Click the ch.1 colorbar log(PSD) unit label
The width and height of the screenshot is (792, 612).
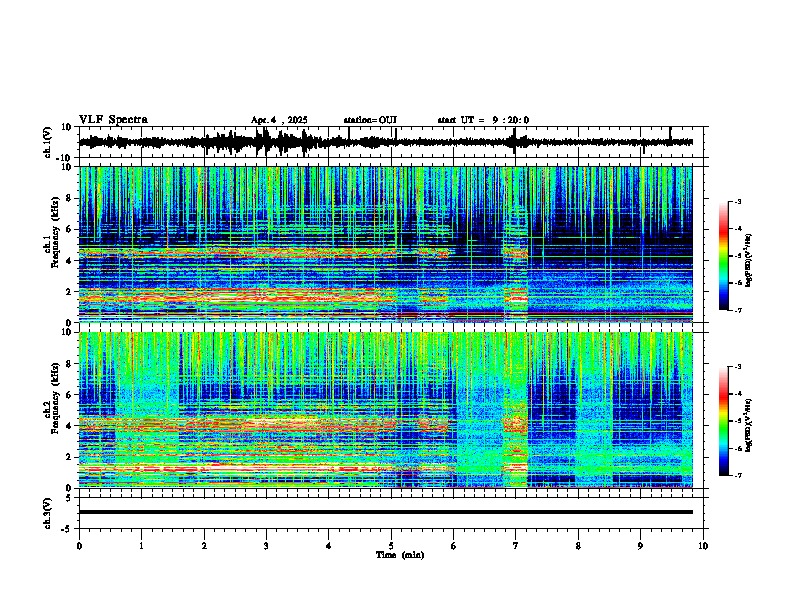[749, 260]
